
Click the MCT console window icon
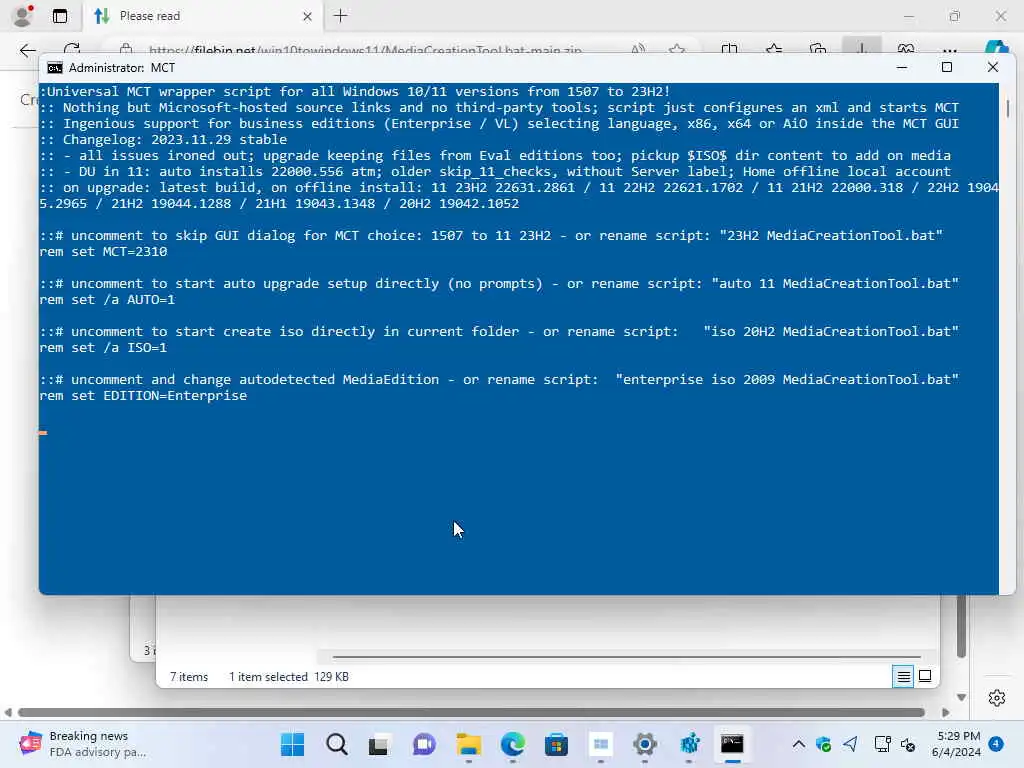(55, 68)
